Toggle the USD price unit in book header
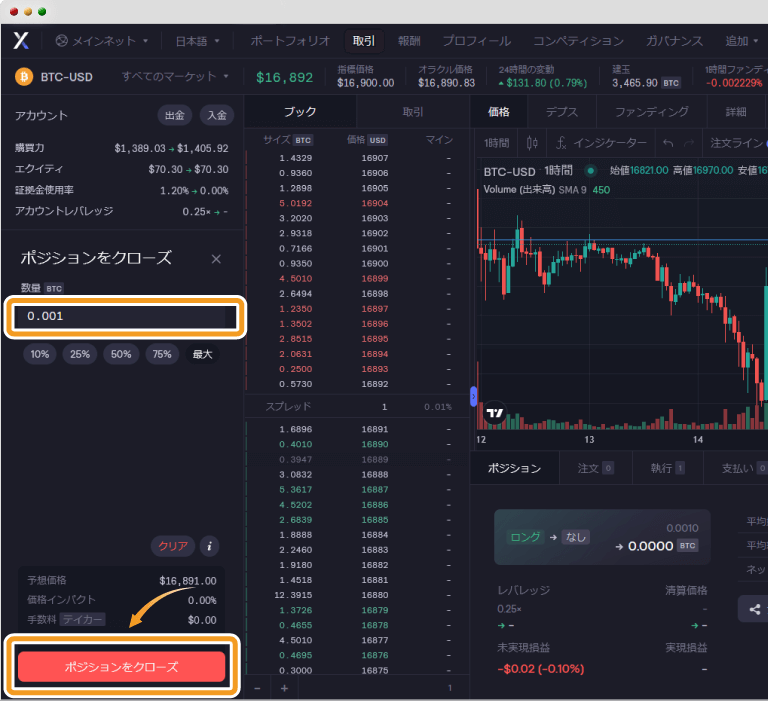Image resolution: width=768 pixels, height=701 pixels. 377,141
